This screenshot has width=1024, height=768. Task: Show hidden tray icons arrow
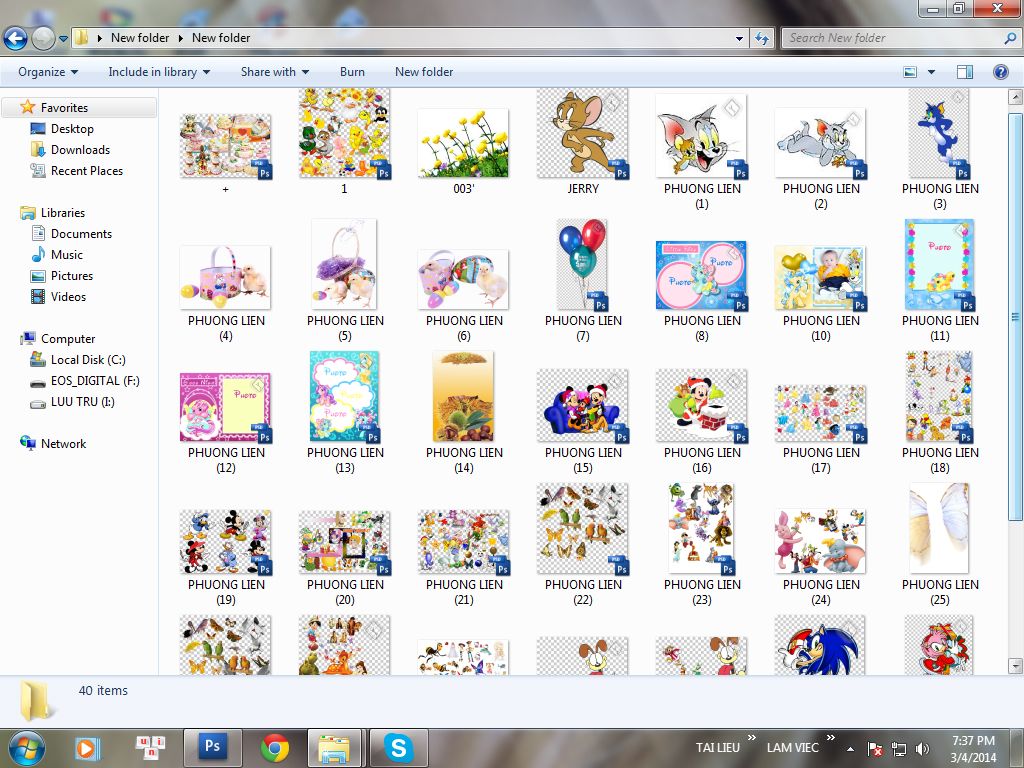pyautogui.click(x=850, y=749)
